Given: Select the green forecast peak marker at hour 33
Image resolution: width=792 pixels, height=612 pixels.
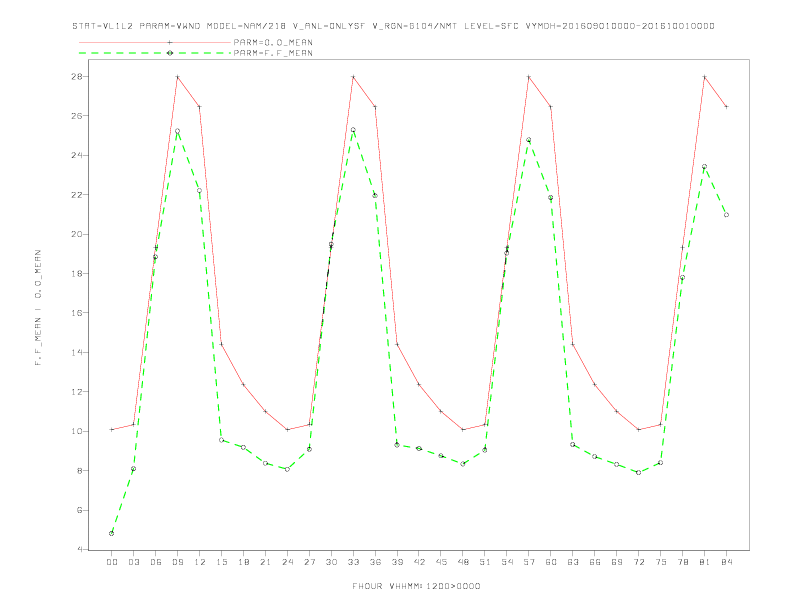Looking at the screenshot, I should 353,130.
